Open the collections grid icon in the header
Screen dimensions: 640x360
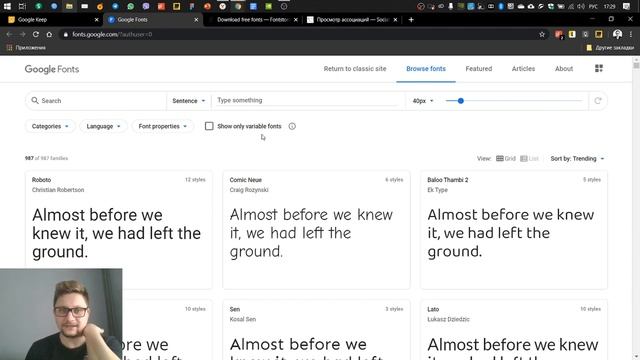pyautogui.click(x=599, y=69)
